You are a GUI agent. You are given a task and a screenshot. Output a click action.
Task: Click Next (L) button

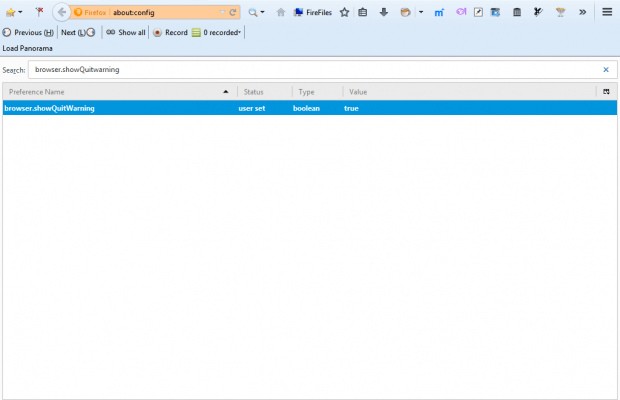(78, 32)
